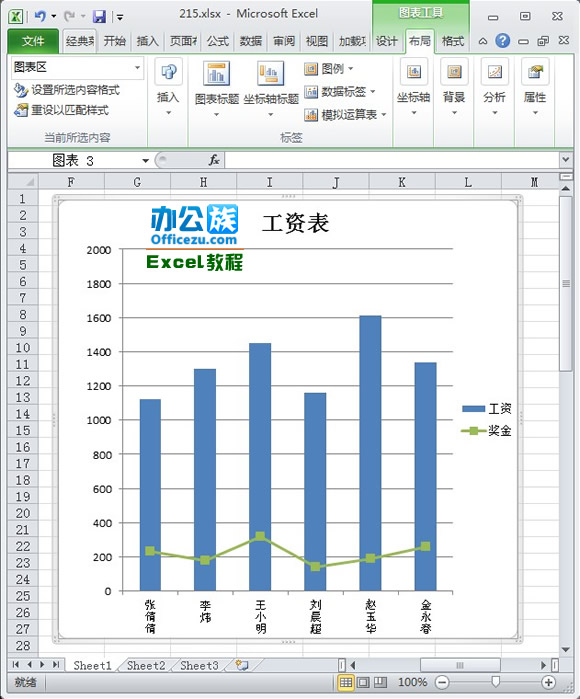Select the Sheet2 worksheet tab
Viewport: 580px width, 699px height.
tap(146, 666)
